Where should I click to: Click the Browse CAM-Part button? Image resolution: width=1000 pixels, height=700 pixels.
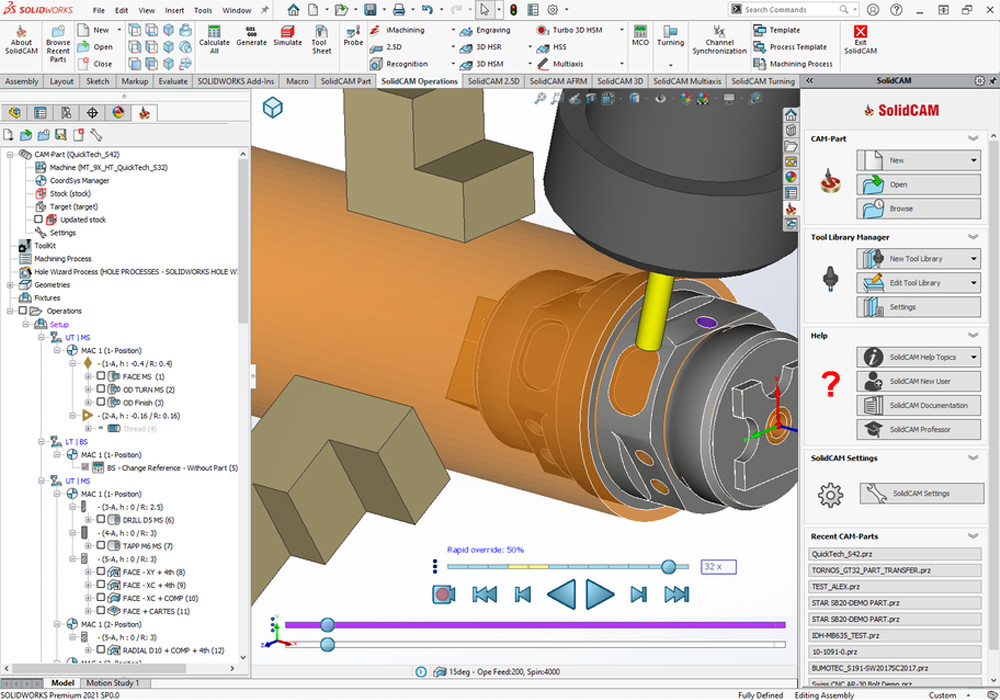coord(918,208)
